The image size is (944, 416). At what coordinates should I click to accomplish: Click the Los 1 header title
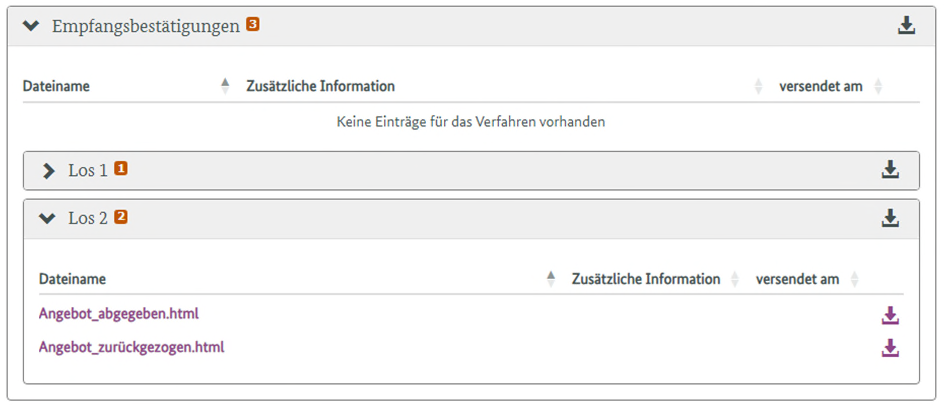[88, 171]
